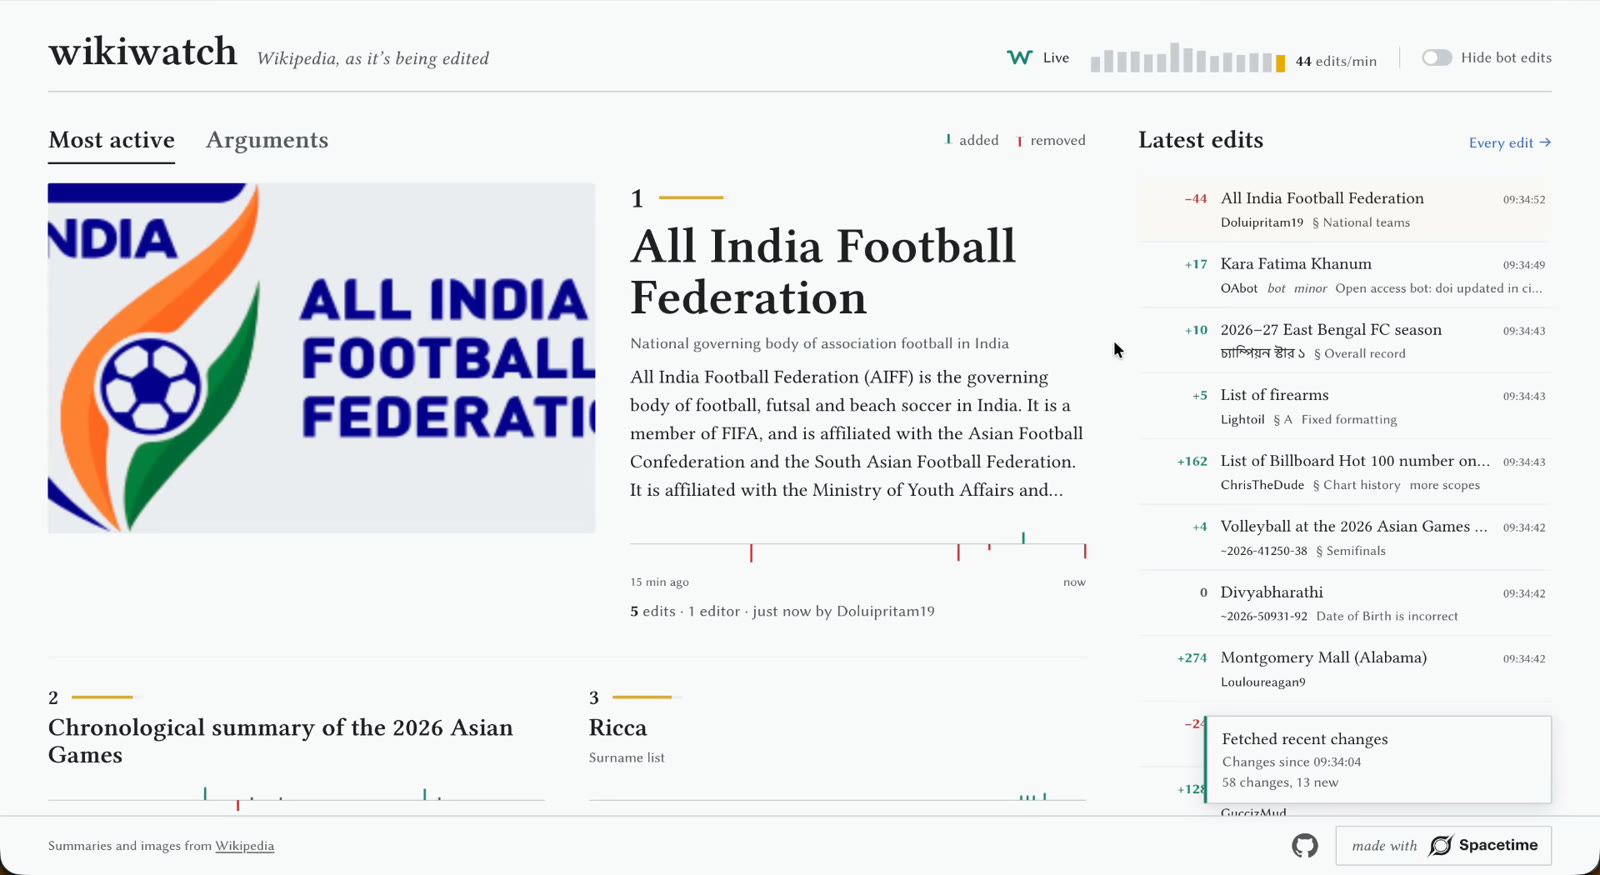The image size is (1600, 875).
Task: Click the 5 edits · 1 editor summary line
Action: tap(782, 611)
